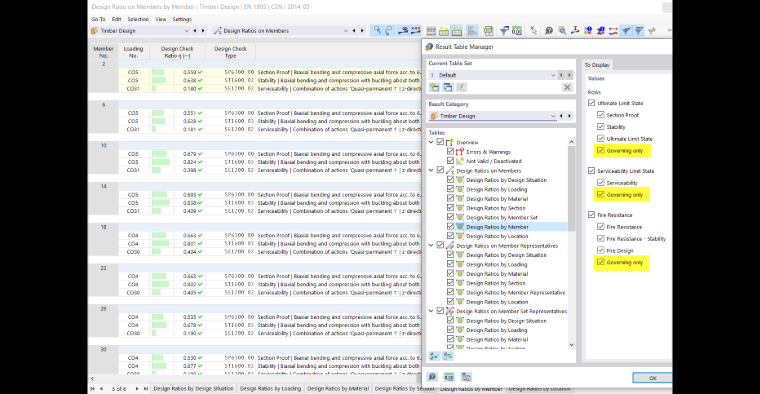Uncheck Governing only under Fire Resistance
The width and height of the screenshot is (760, 394).
pyautogui.click(x=601, y=262)
